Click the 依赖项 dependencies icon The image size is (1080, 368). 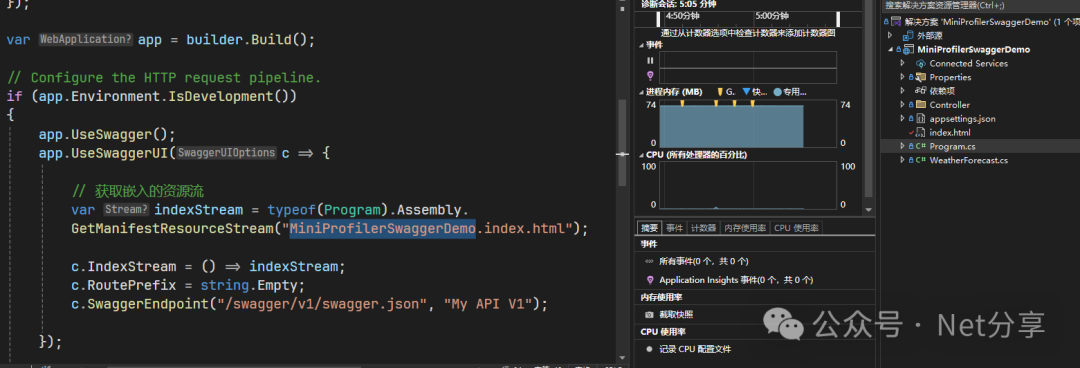[921, 90]
